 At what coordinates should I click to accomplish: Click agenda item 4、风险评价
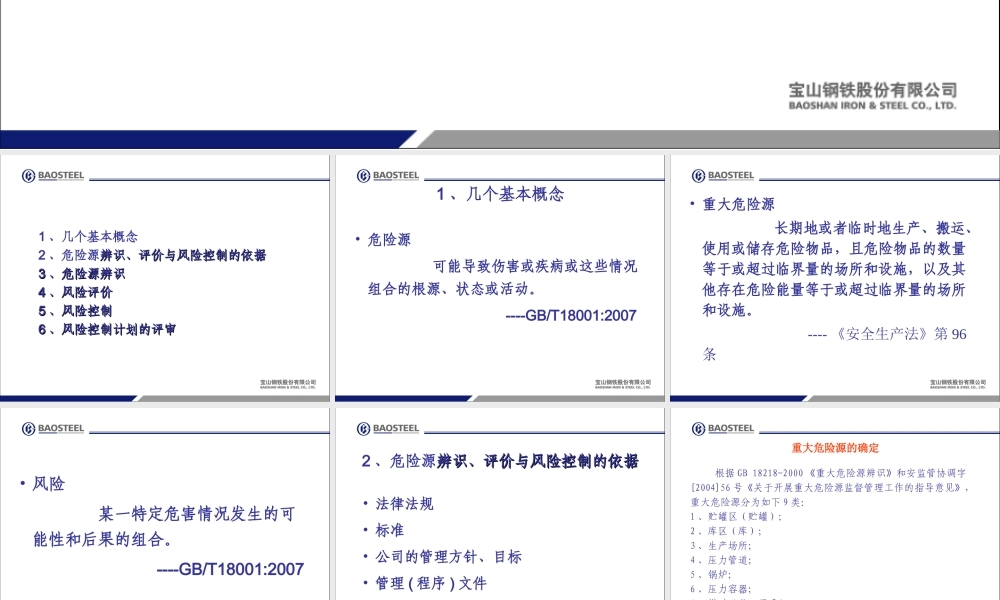tap(75, 292)
